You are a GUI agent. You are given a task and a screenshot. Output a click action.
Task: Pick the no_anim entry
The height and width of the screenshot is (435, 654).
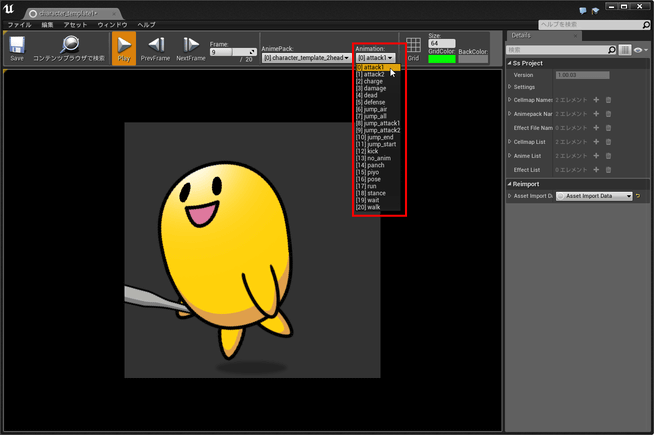pos(378,158)
